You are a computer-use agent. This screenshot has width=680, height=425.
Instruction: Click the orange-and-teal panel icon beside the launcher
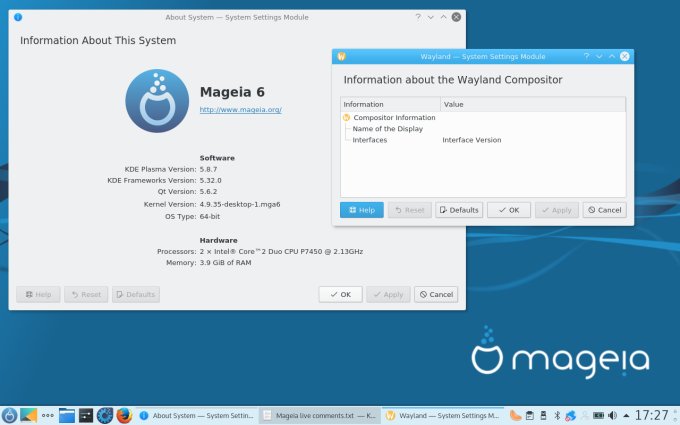(29, 415)
